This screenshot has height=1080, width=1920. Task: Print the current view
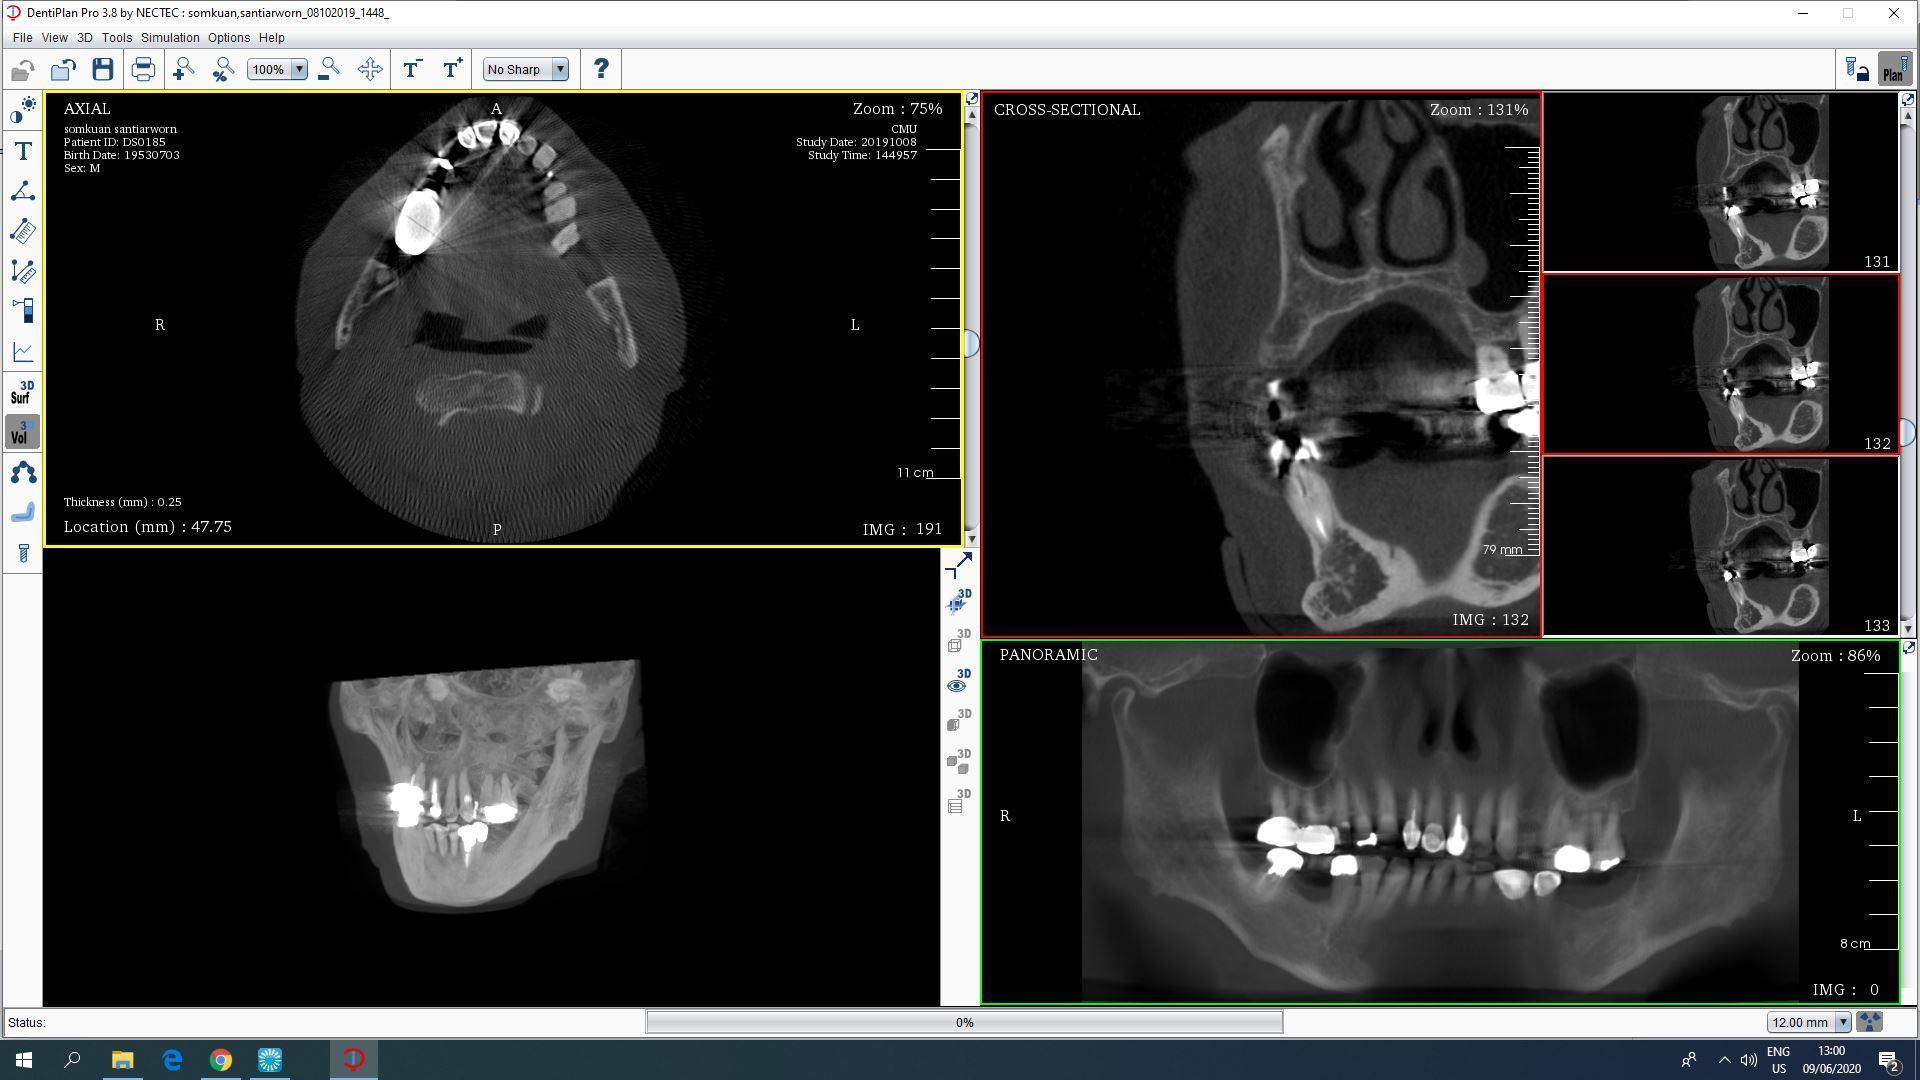(x=143, y=69)
